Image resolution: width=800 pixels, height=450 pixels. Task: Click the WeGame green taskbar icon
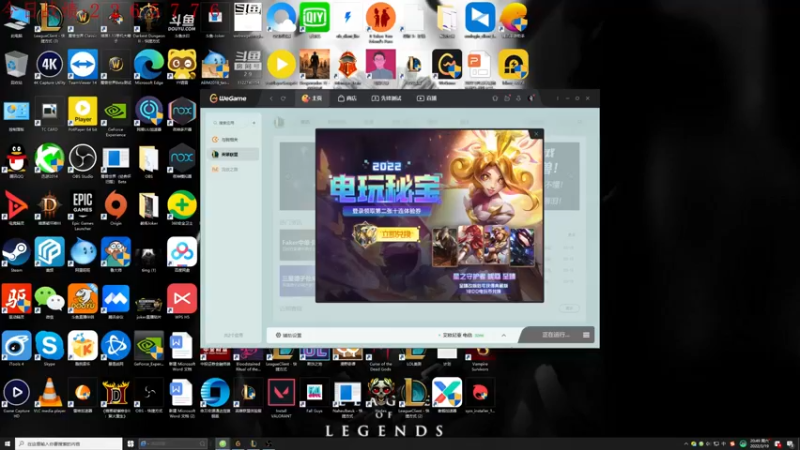(222, 443)
